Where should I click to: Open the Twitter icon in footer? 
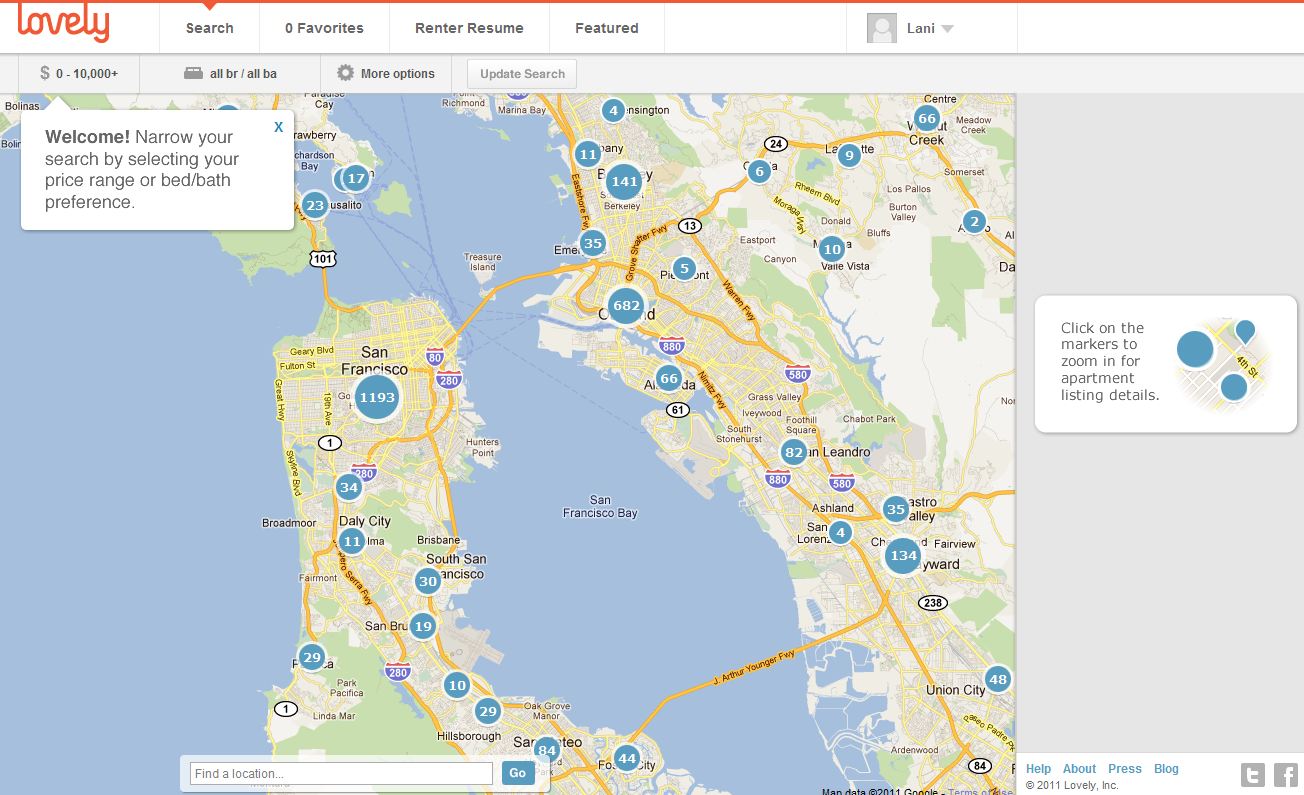click(1252, 774)
